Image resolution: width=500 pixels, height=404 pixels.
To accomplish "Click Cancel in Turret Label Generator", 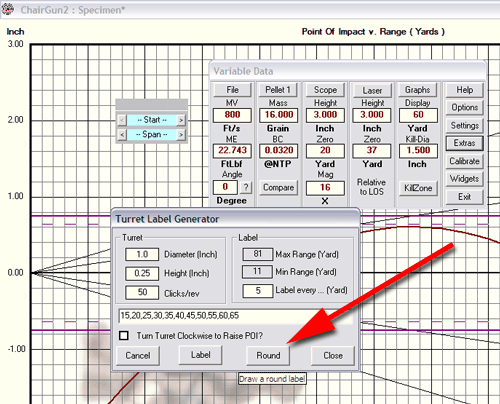I will (x=138, y=356).
